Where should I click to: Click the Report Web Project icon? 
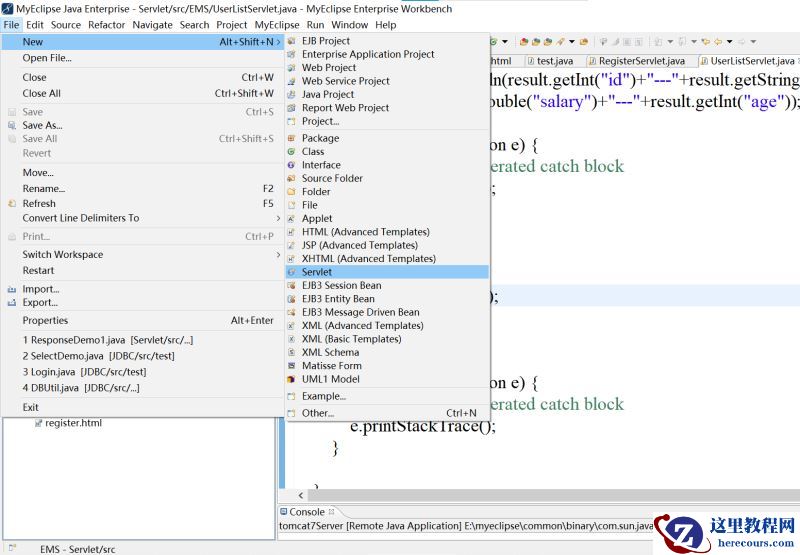tap(291, 108)
